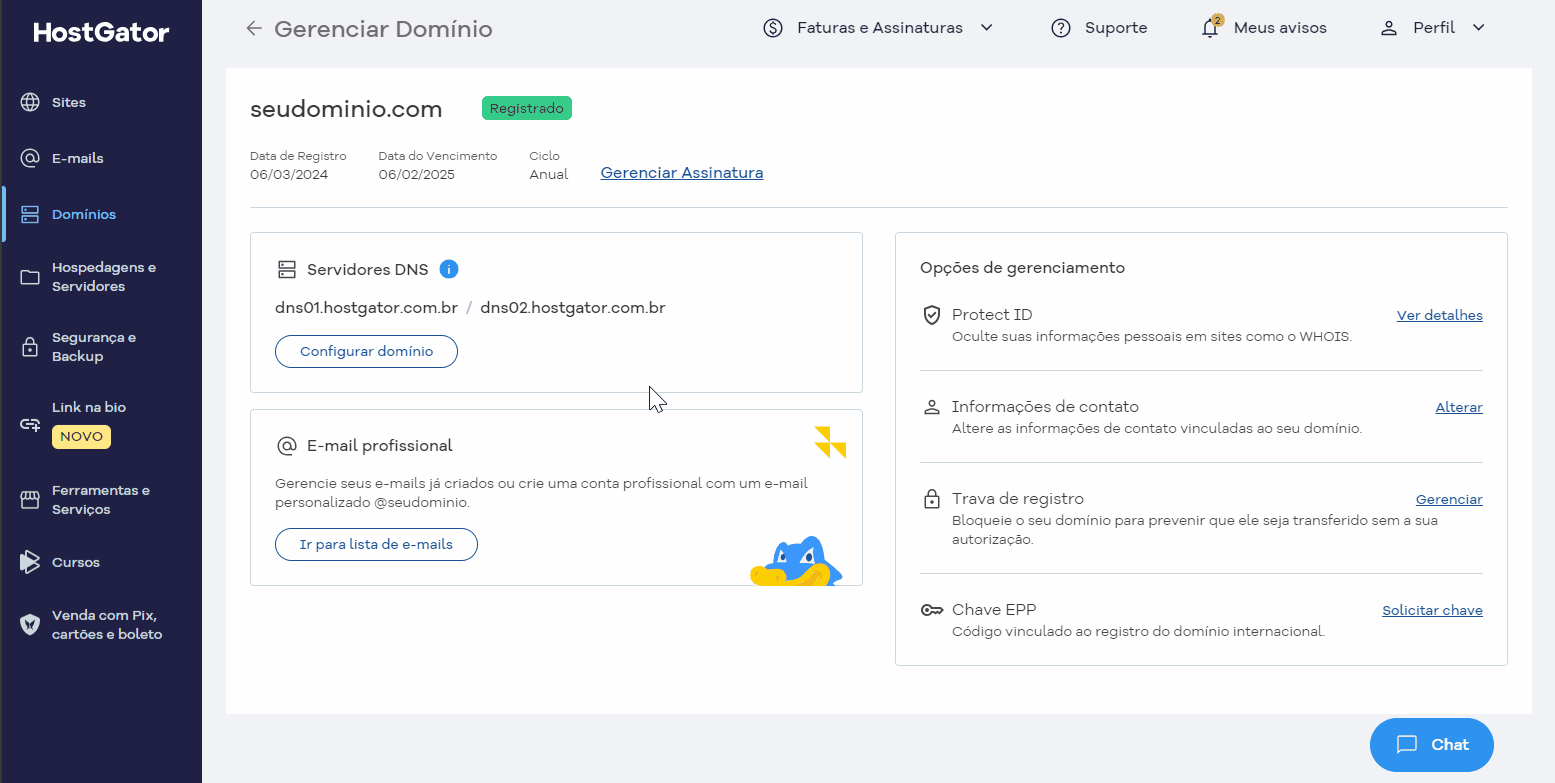Click the NOVO badge under Link na bio
Viewport: 1555px width, 783px height.
[81, 437]
